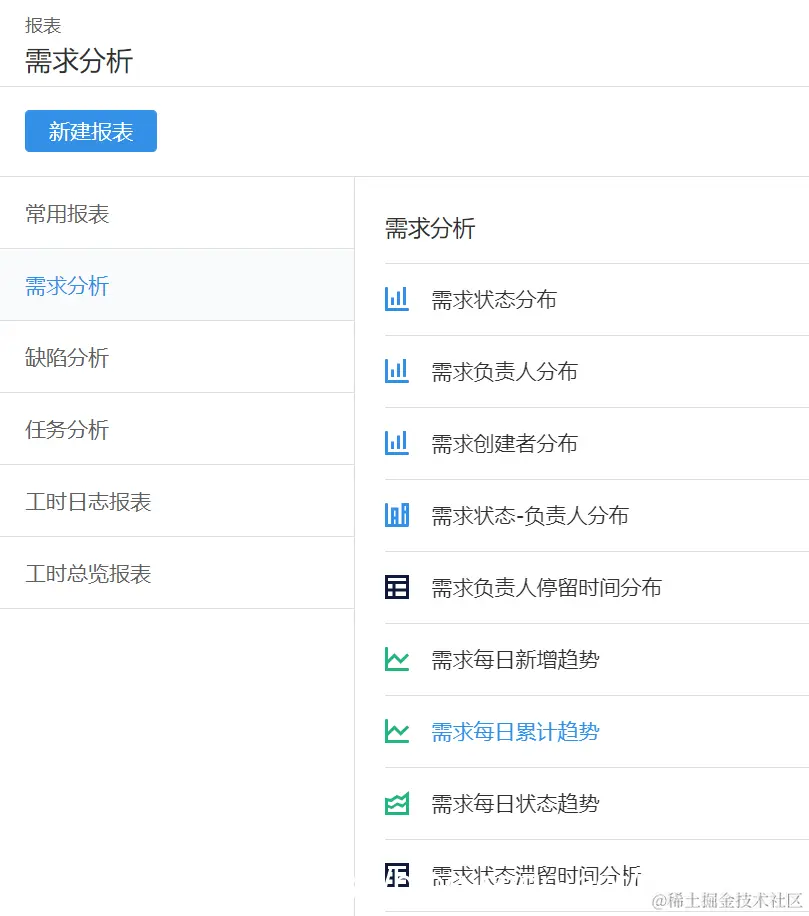Click the bar chart icon beside 需求状态分布
809x916 pixels.
[x=397, y=298]
